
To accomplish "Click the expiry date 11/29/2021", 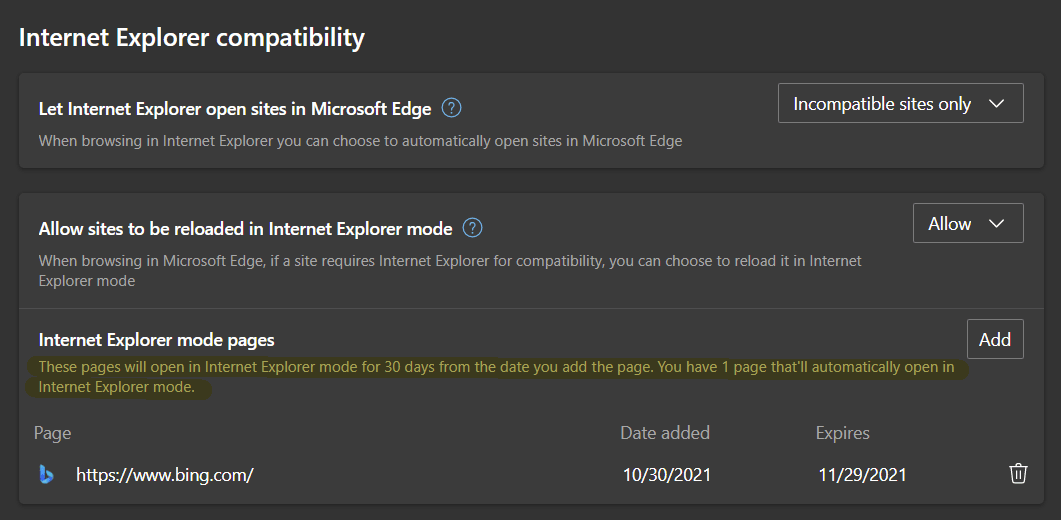I will [x=862, y=475].
